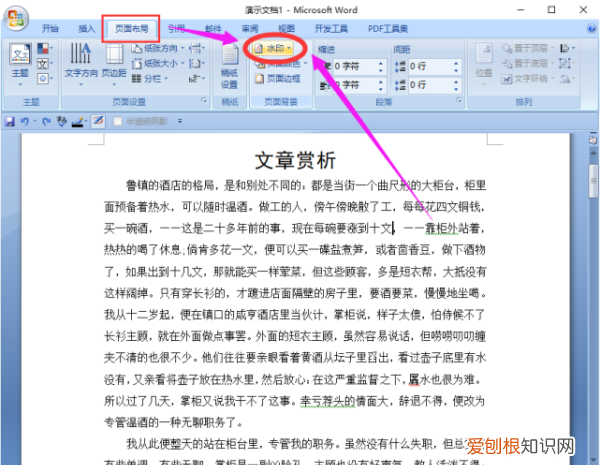
Task: Decrease spacing after with the down arrow
Action: [x=456, y=88]
